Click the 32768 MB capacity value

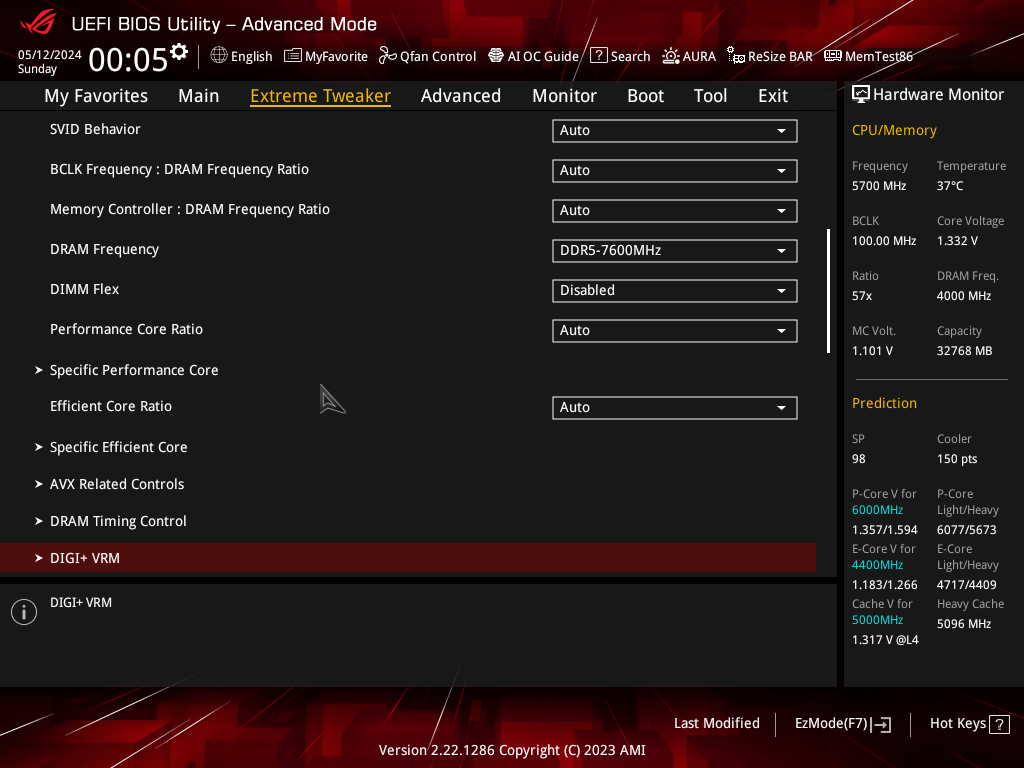point(965,351)
